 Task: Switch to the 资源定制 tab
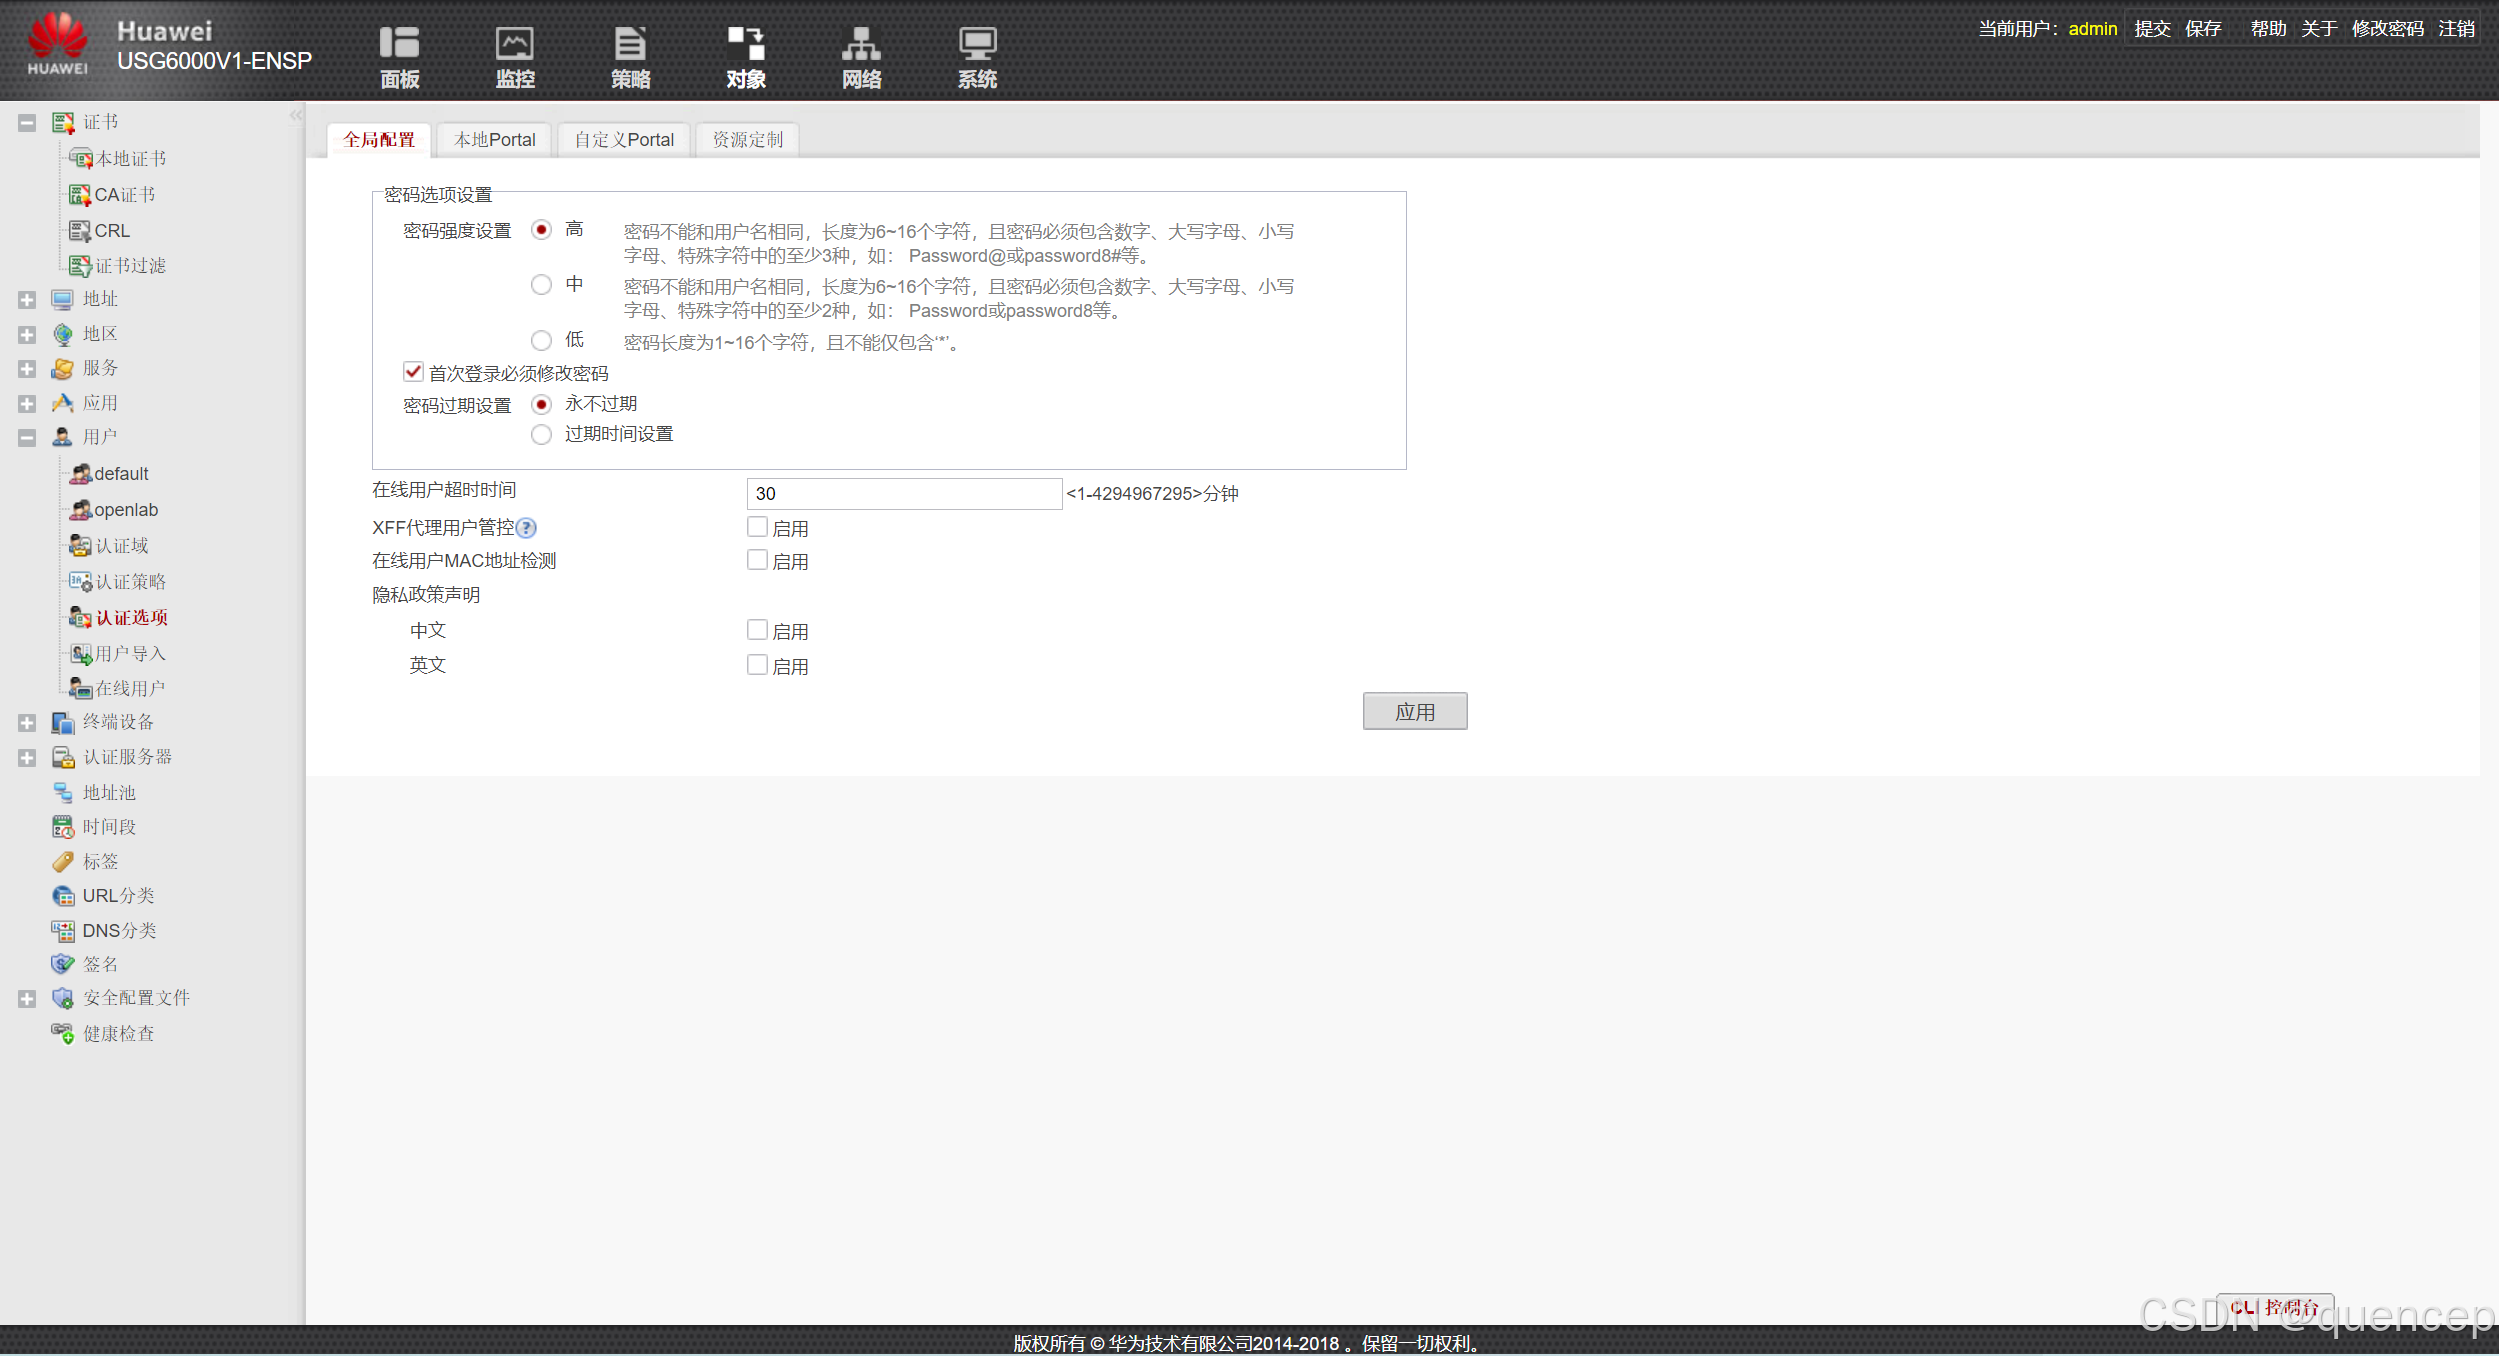[747, 140]
